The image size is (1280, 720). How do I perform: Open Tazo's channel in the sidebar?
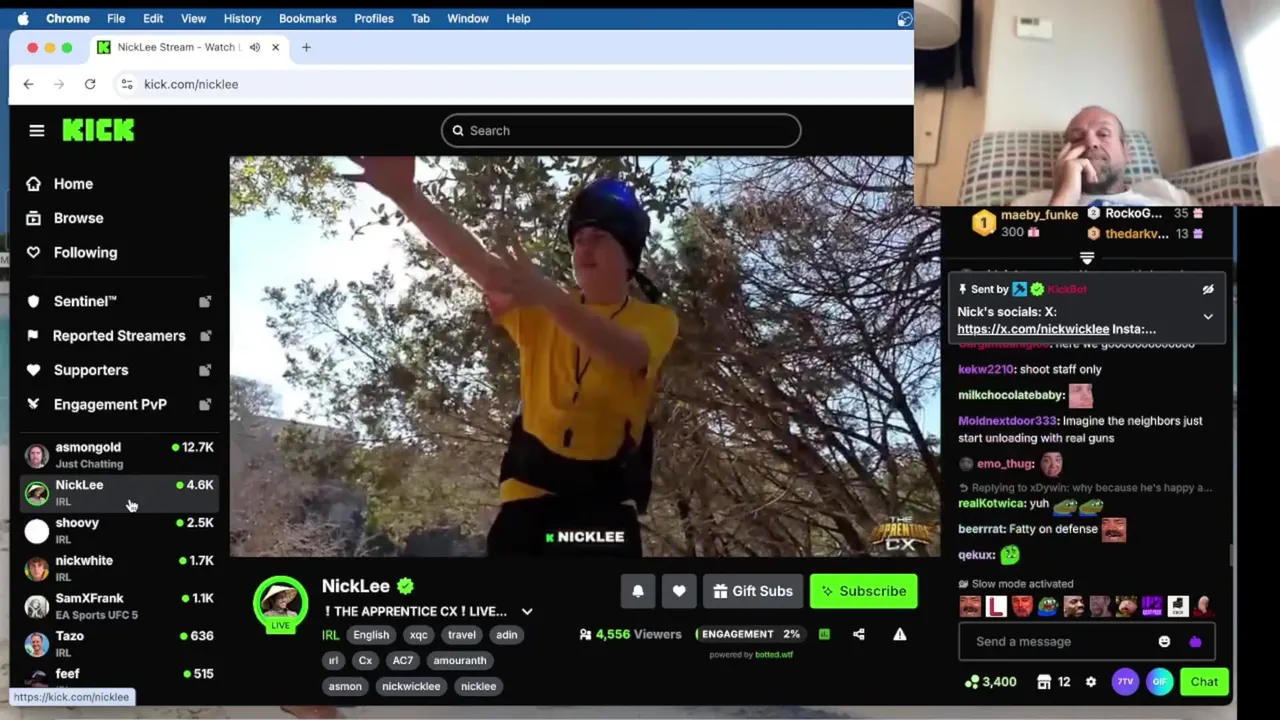[118, 644]
